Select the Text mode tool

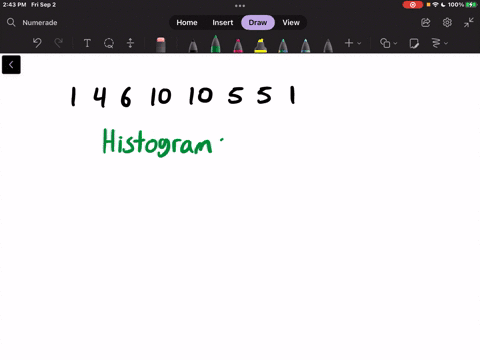[87, 43]
